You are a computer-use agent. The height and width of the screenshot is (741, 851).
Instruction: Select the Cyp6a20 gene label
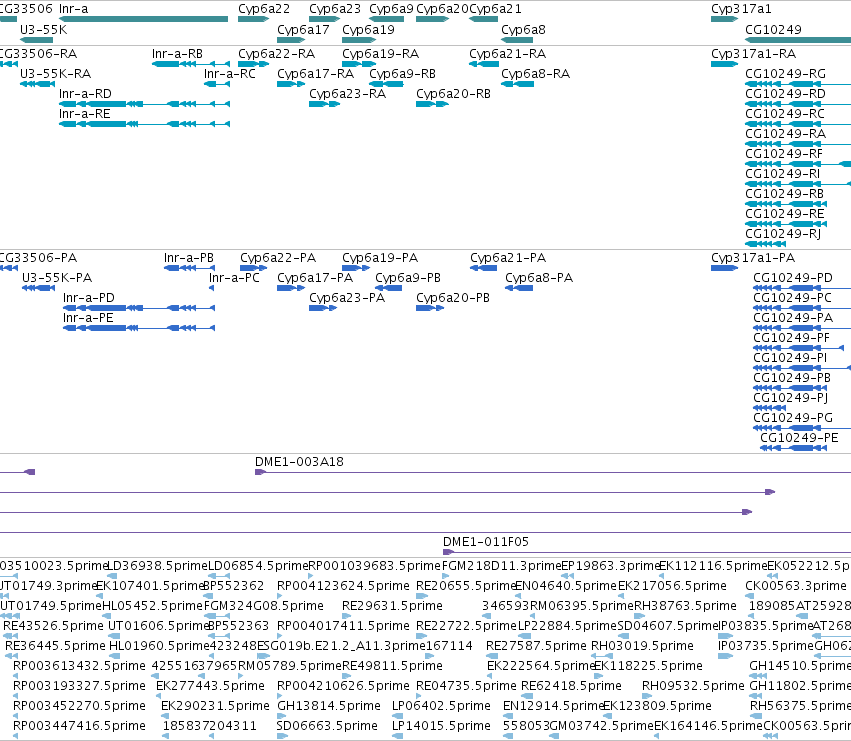(x=442, y=9)
